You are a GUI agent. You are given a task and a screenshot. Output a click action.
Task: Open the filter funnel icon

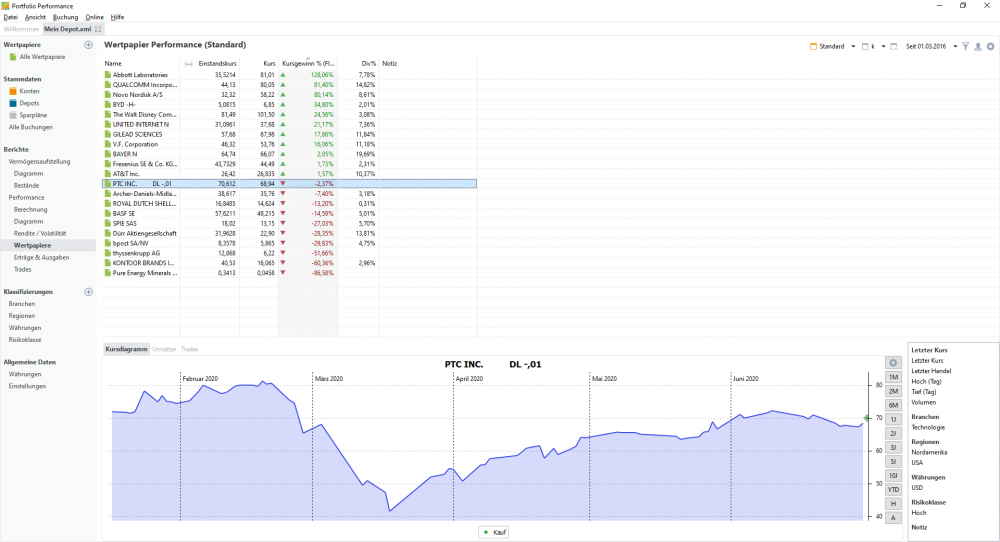[x=966, y=47]
